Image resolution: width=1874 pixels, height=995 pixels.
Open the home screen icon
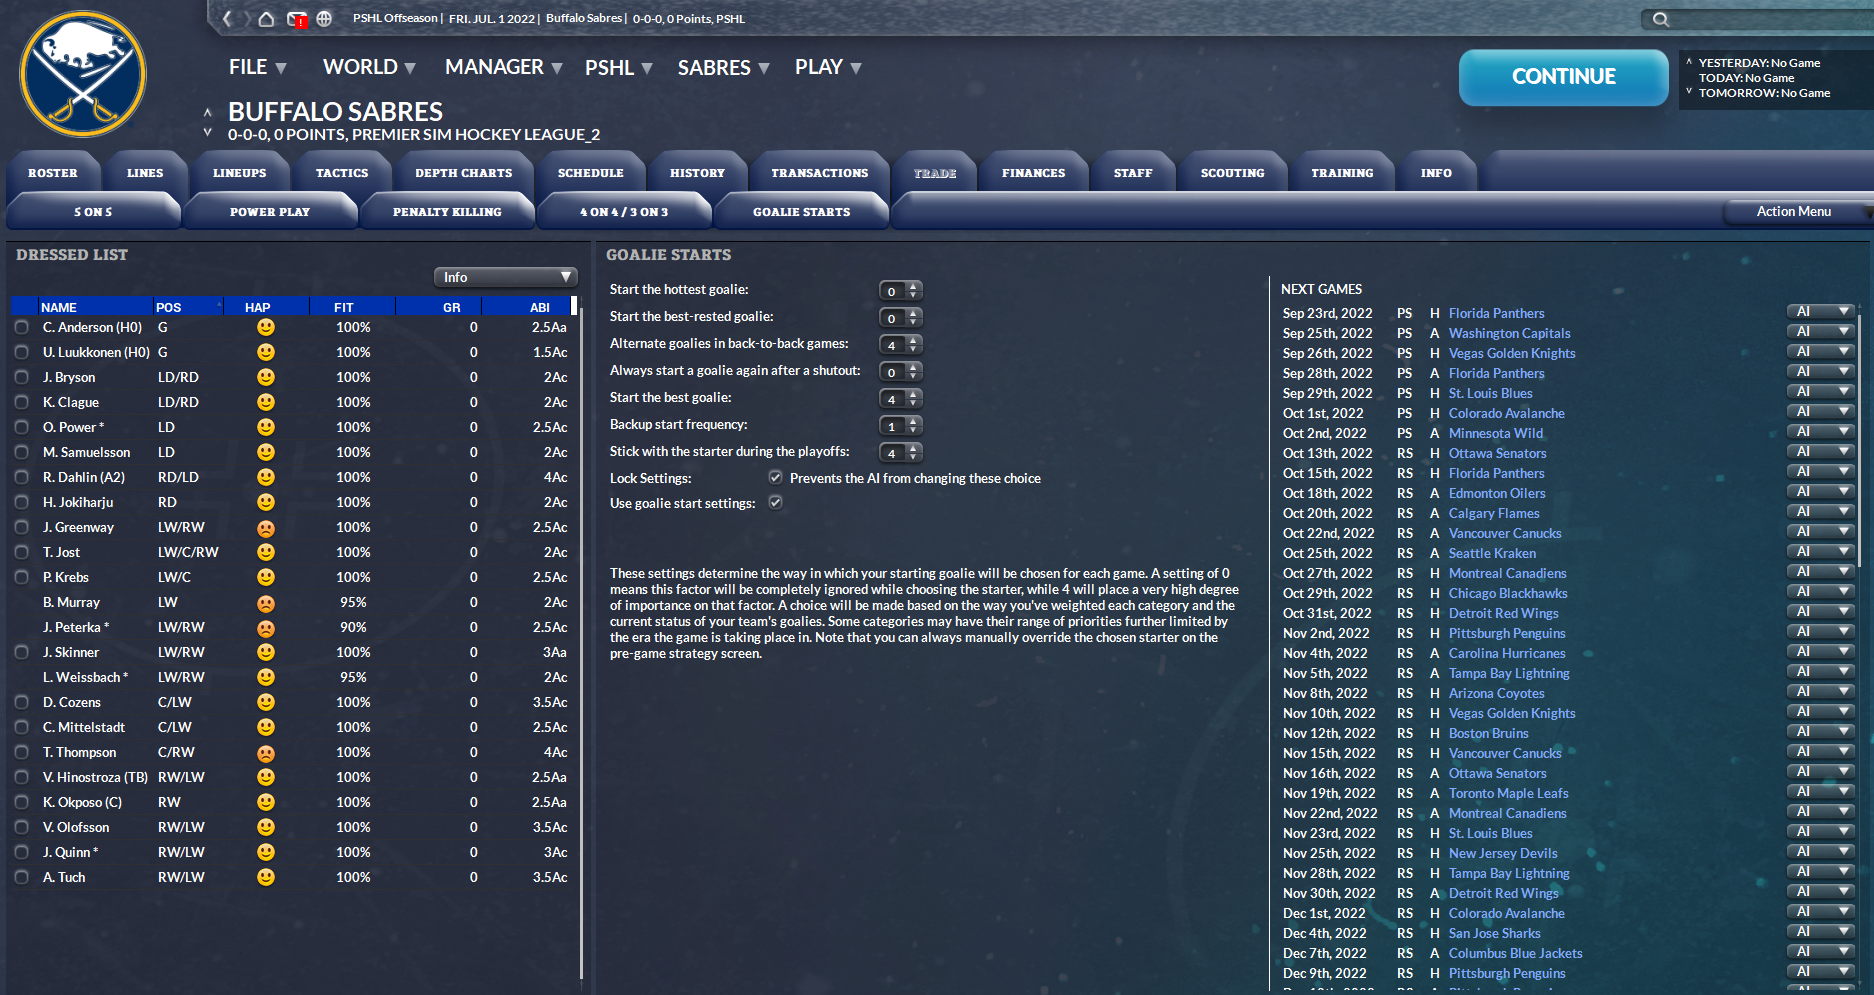click(x=266, y=18)
